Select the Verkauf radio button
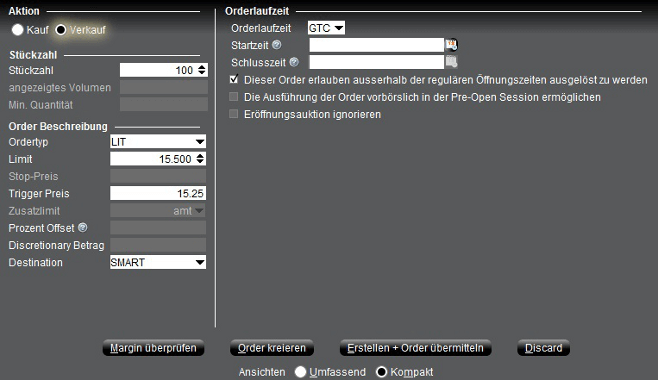The image size is (658, 380). click(61, 30)
